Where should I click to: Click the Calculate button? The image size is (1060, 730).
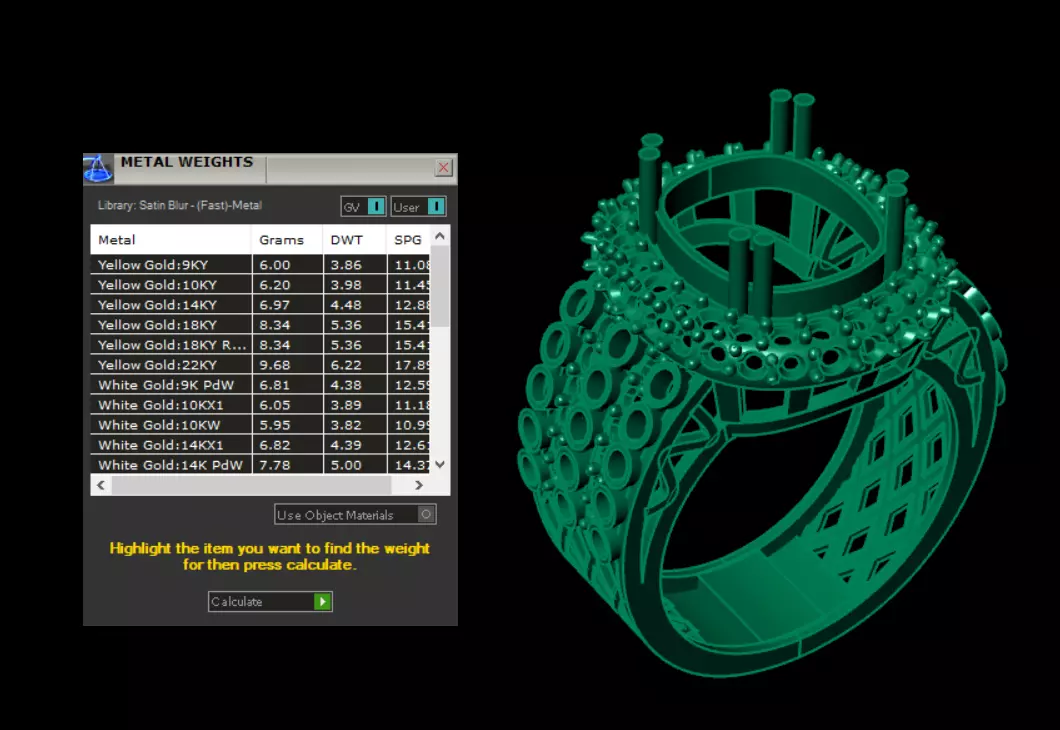pos(270,602)
